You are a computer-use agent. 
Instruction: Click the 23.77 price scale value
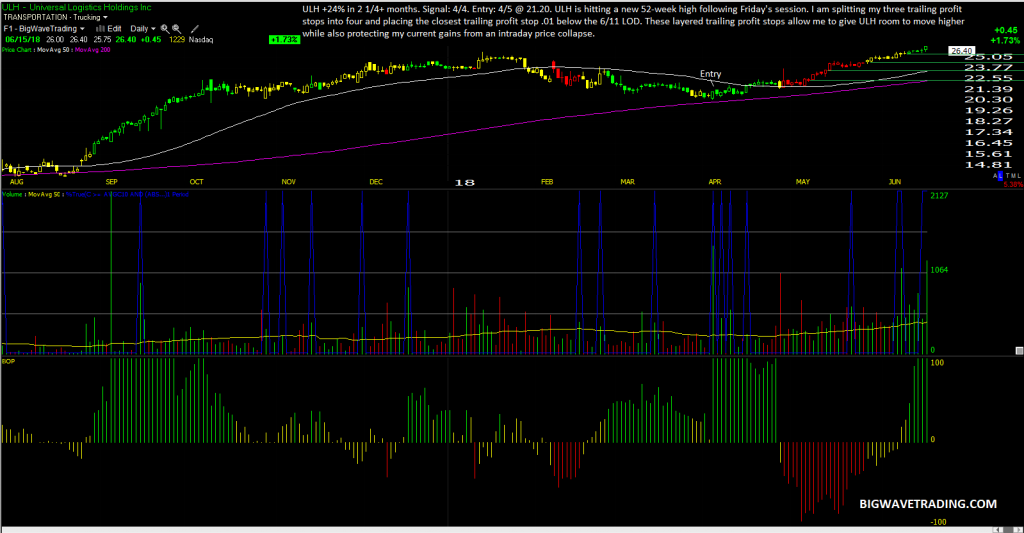(x=989, y=67)
